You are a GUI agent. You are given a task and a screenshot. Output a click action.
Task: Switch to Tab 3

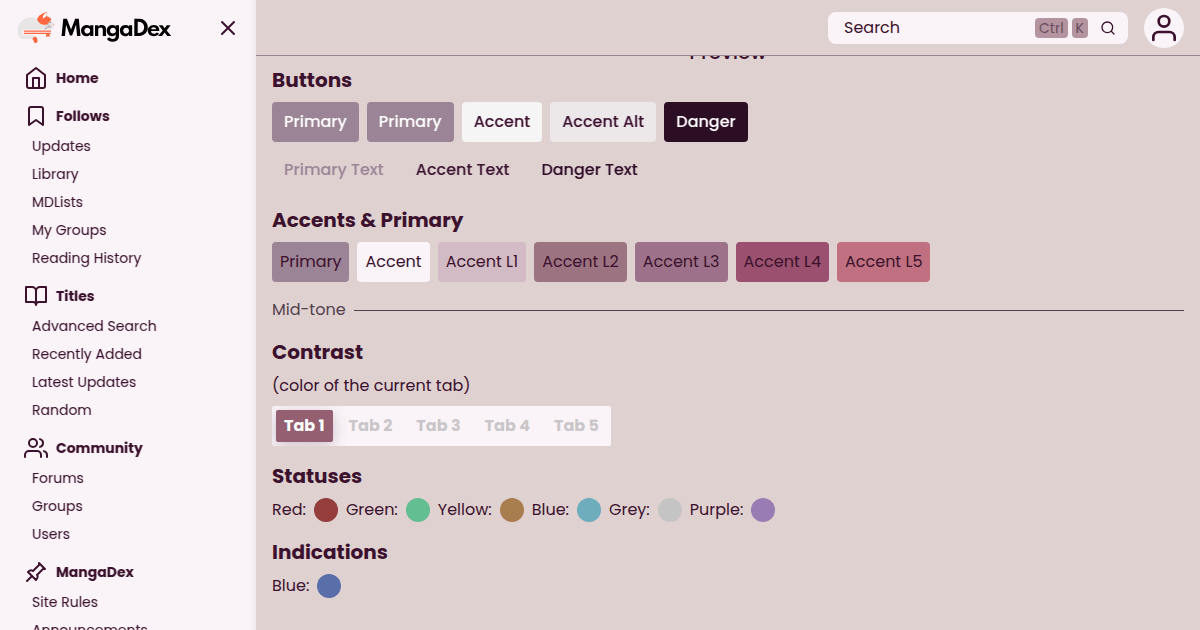click(438, 425)
